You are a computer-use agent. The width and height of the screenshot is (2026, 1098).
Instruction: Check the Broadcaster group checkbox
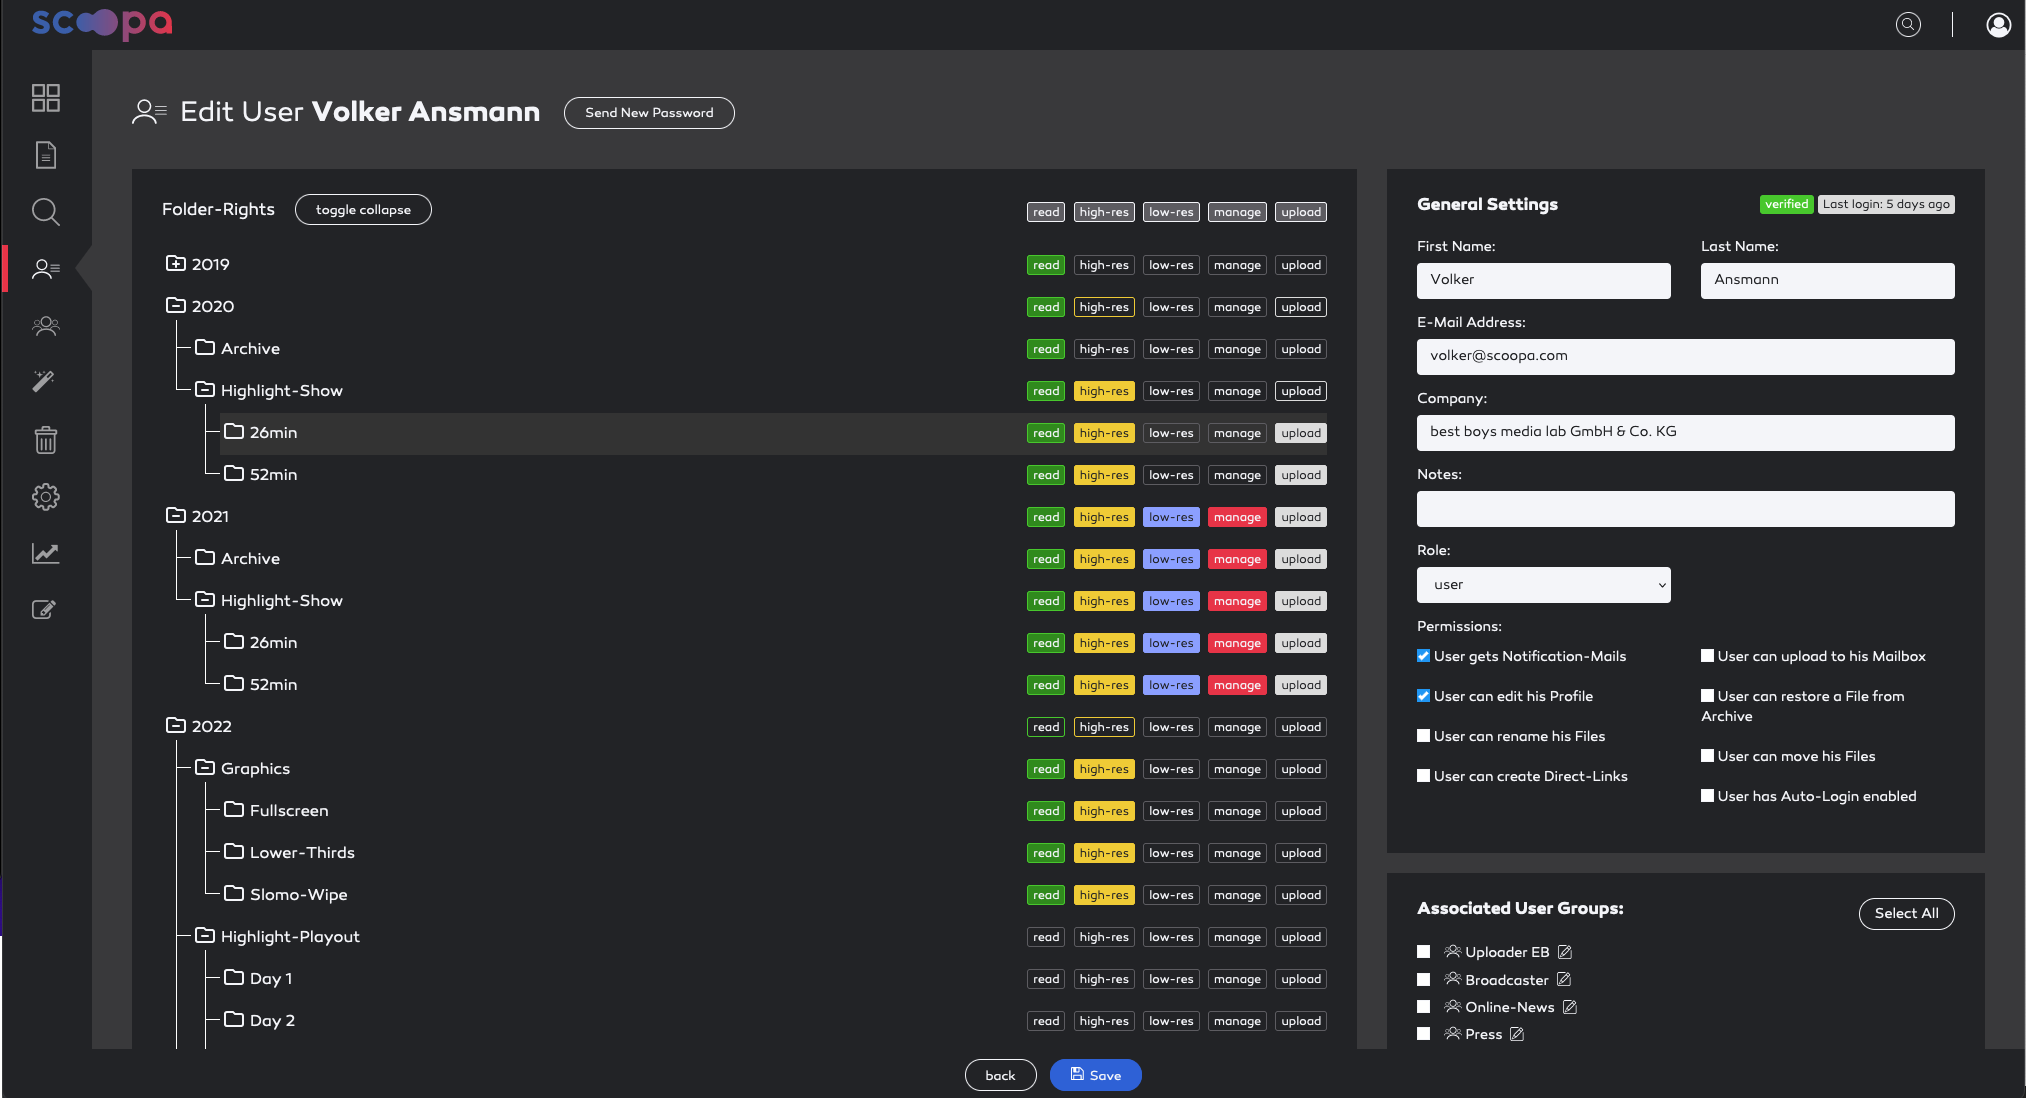coord(1423,979)
